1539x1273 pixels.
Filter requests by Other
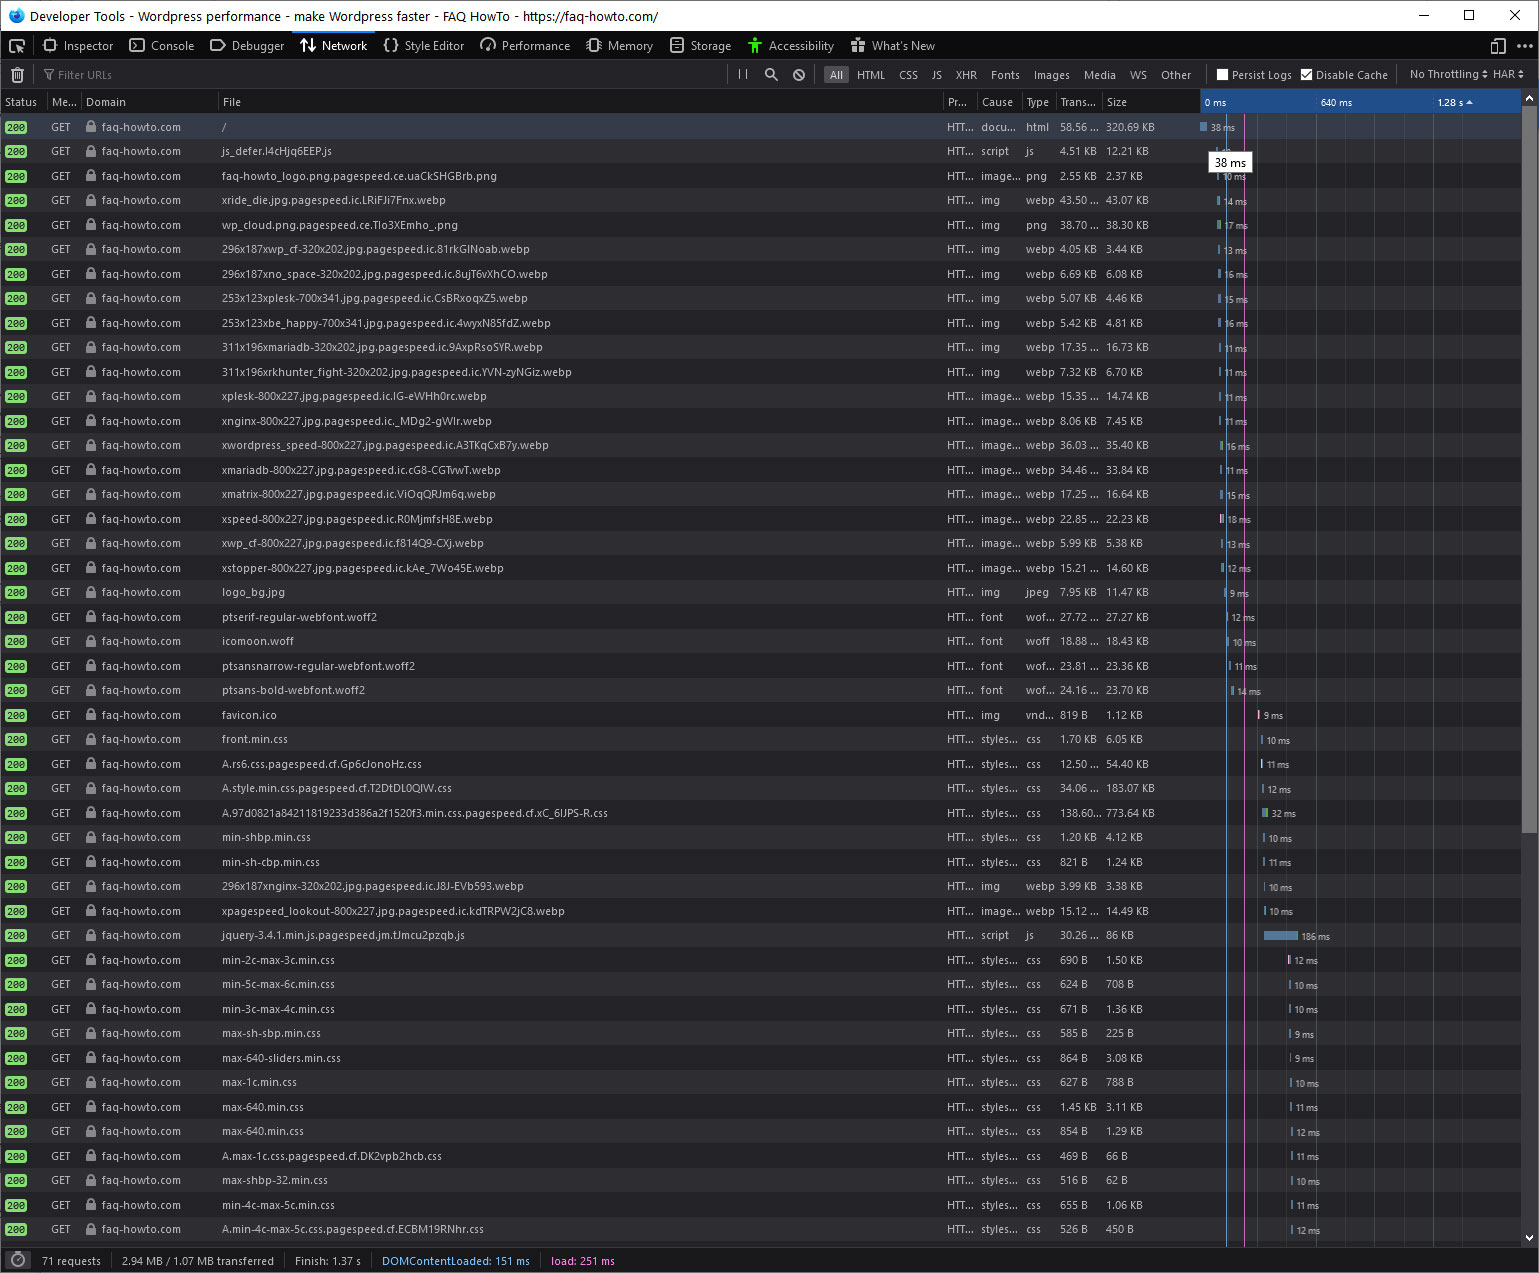[1176, 75]
